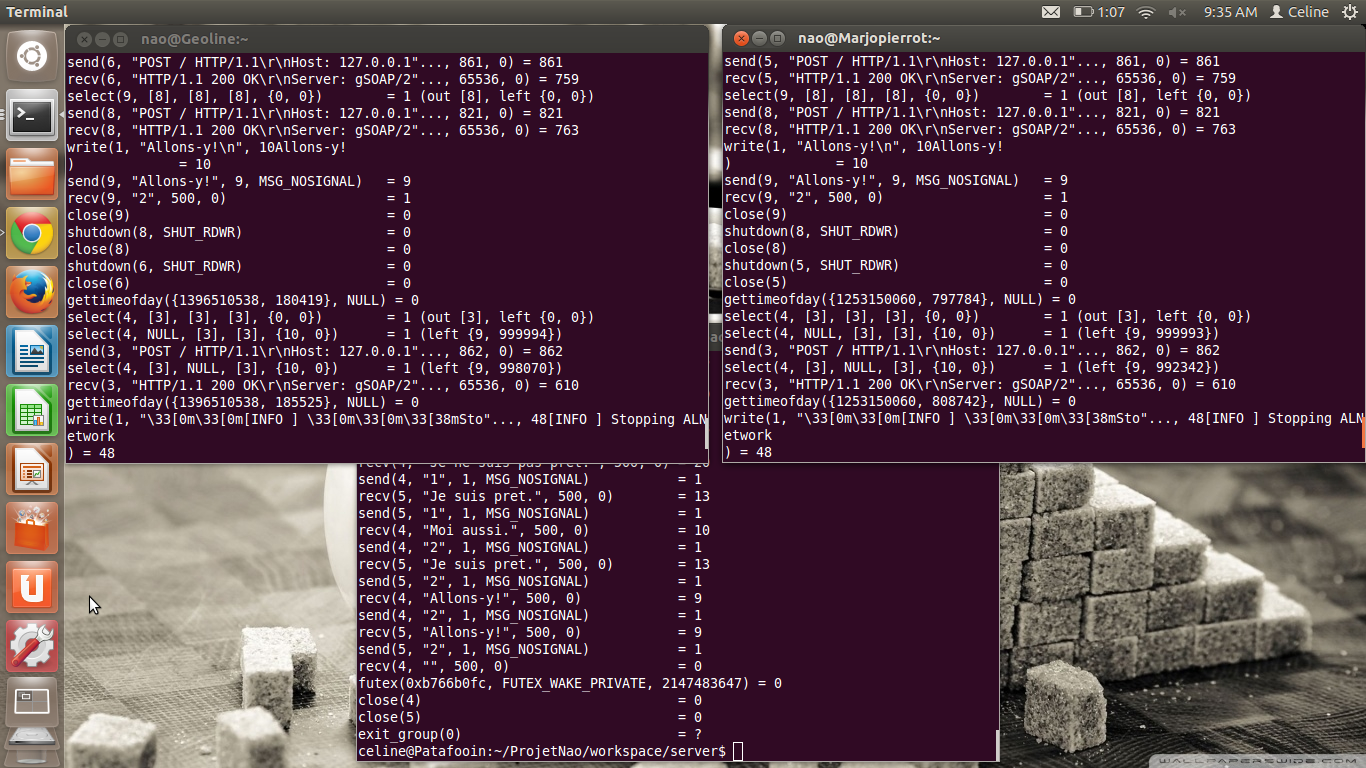Click the Terminal launcher icon

click(x=32, y=117)
